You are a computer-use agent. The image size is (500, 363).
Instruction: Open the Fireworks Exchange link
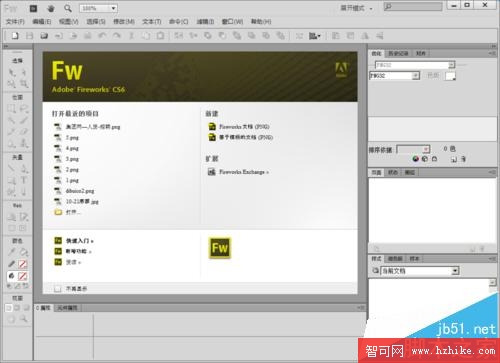242,172
